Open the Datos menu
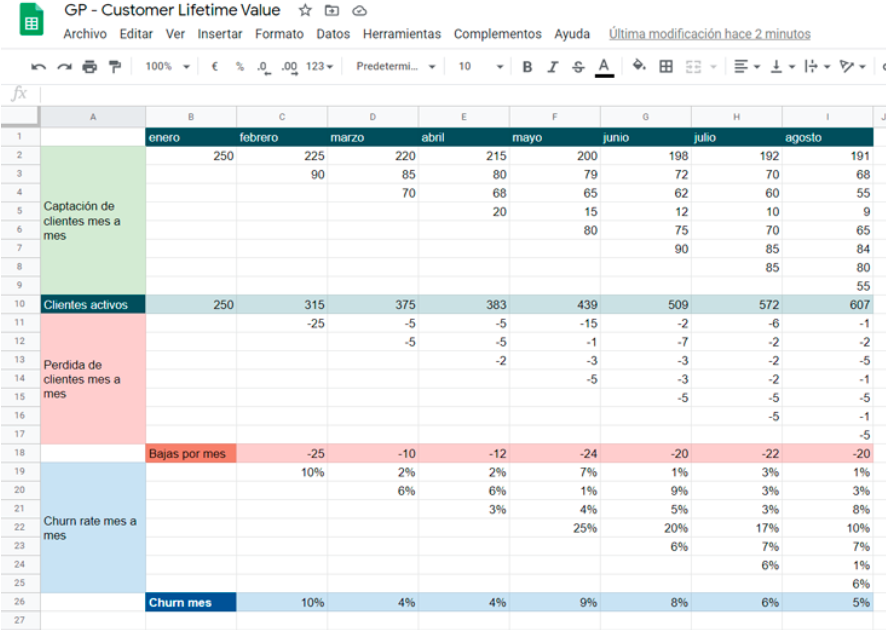 pyautogui.click(x=333, y=34)
